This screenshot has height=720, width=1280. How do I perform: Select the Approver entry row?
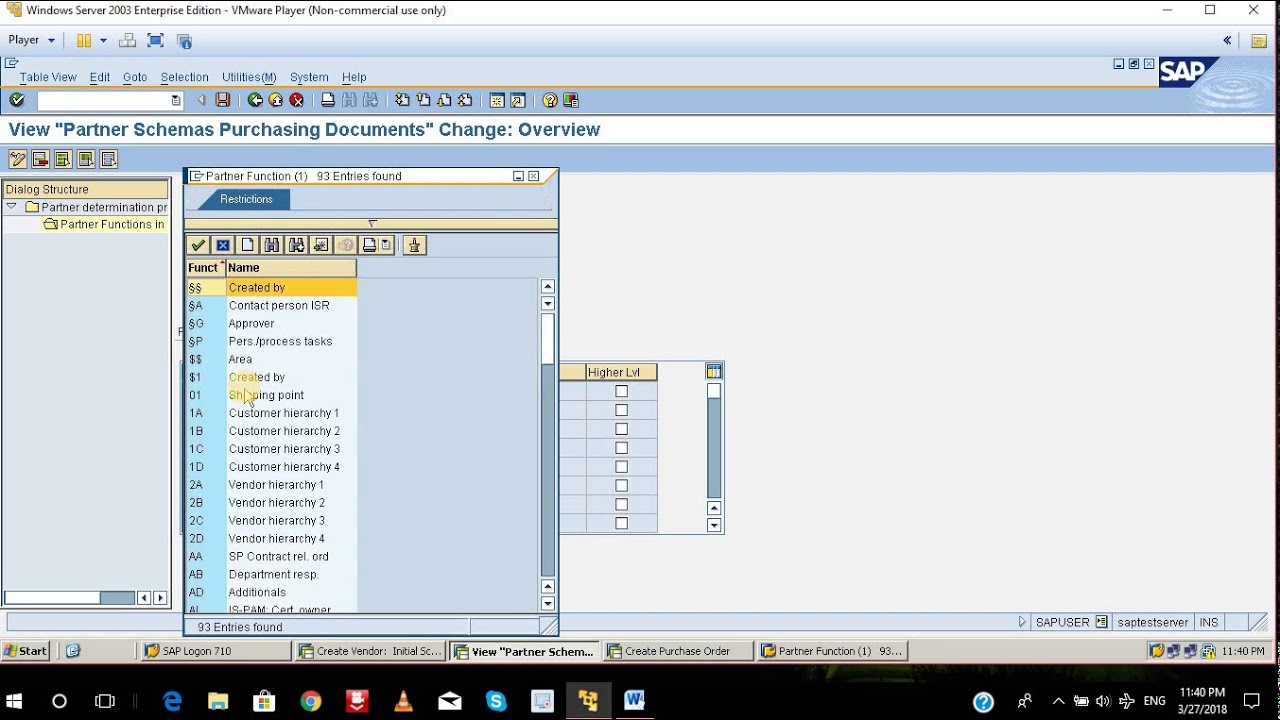(271, 324)
